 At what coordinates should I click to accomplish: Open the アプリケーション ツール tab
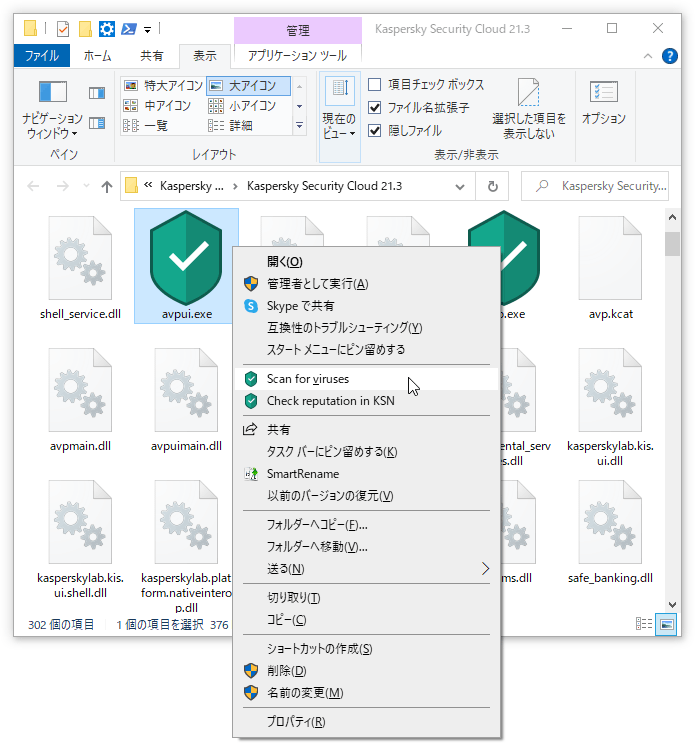[x=297, y=55]
